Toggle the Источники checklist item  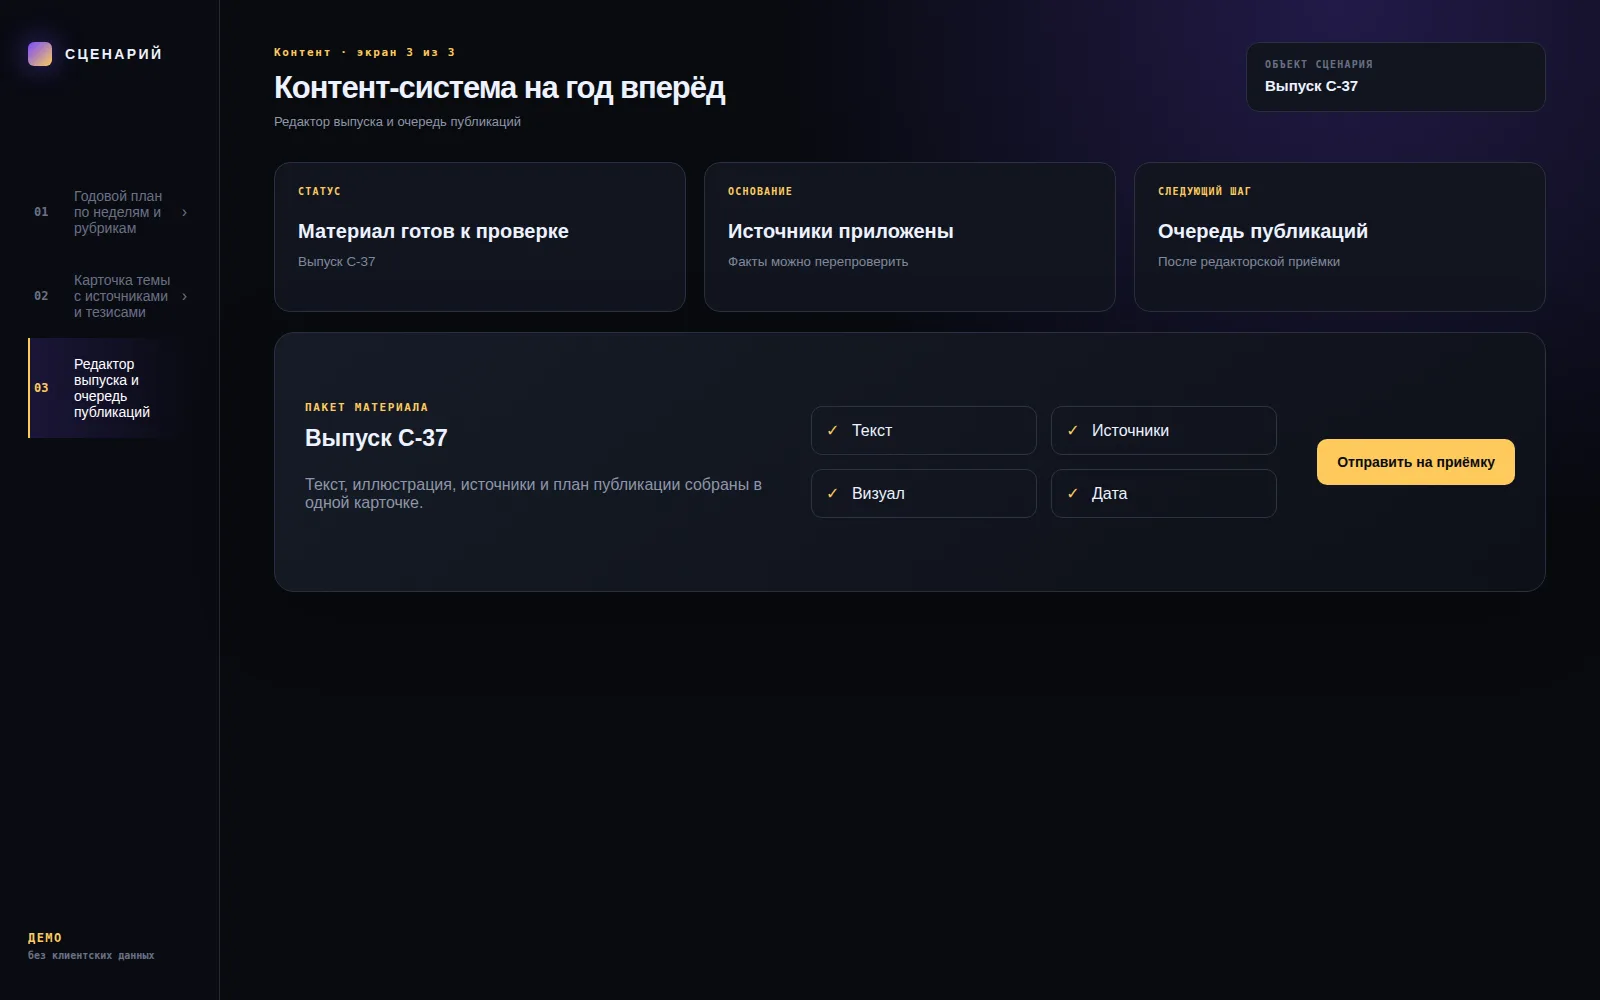pyautogui.click(x=1163, y=430)
